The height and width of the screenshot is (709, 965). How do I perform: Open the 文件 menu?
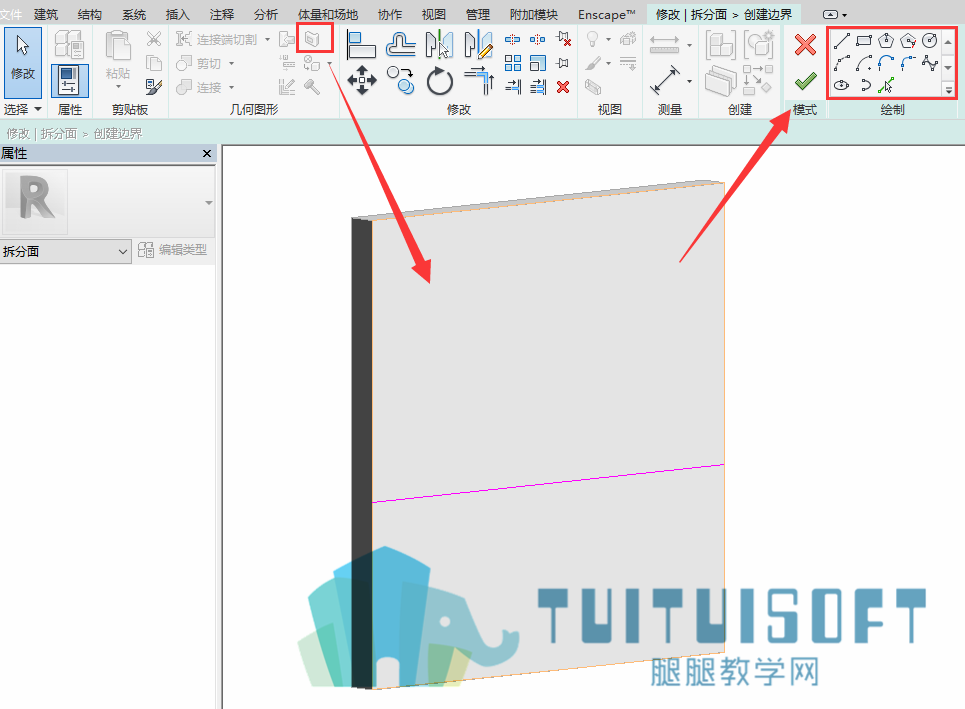(11, 14)
